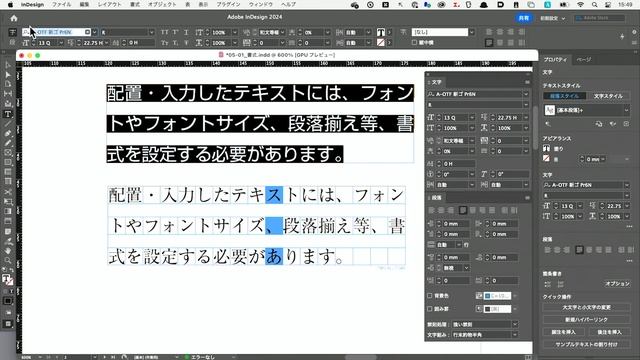Toggle highlighted justify alignment in paragraph panel
Viewport: 640px width, 360px height.
(x=462, y=210)
